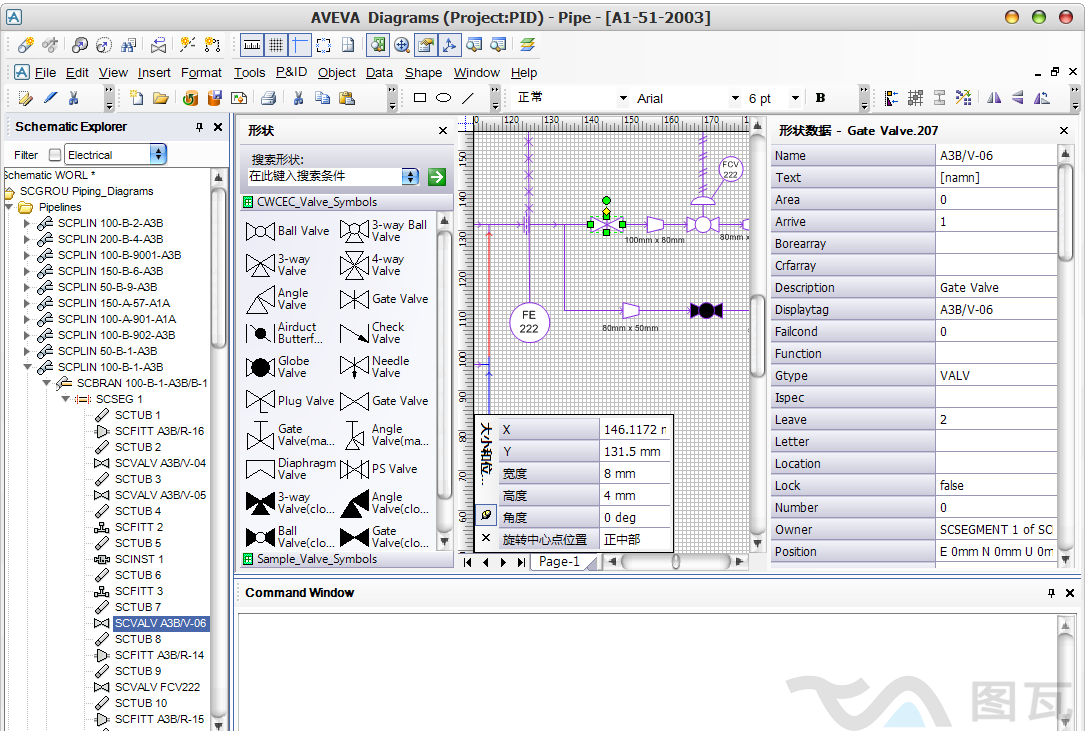Close the shape stencil panel
The image size is (1085, 731).
click(x=443, y=130)
